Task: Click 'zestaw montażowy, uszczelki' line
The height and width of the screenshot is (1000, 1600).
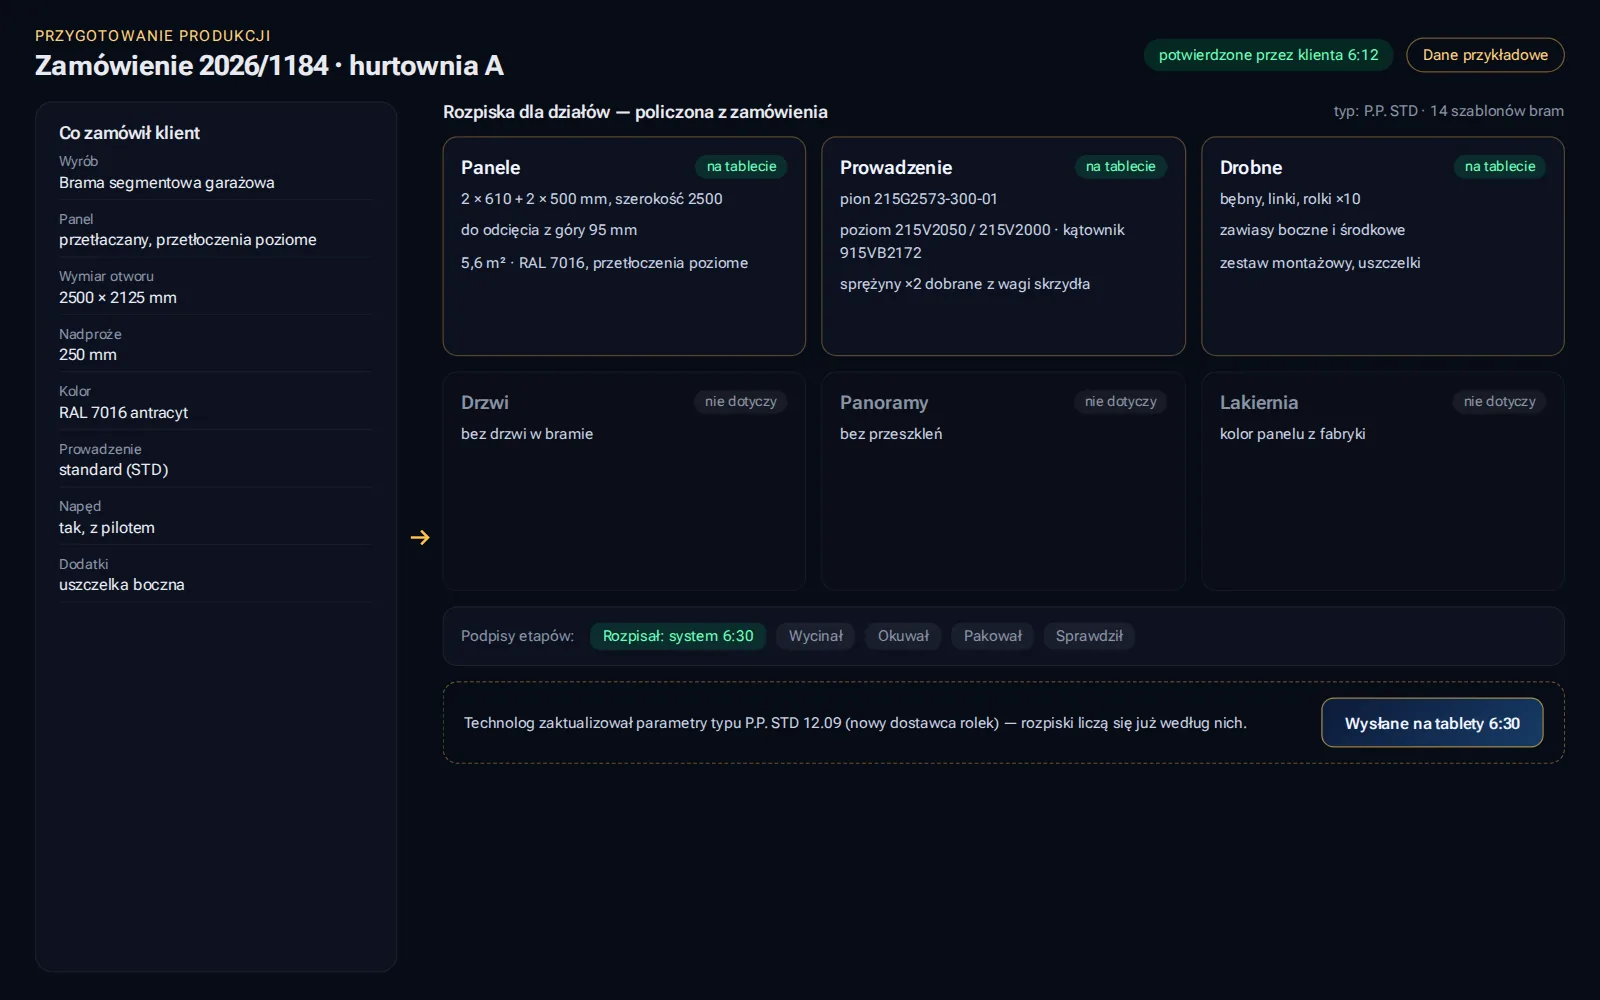Action: click(1320, 263)
